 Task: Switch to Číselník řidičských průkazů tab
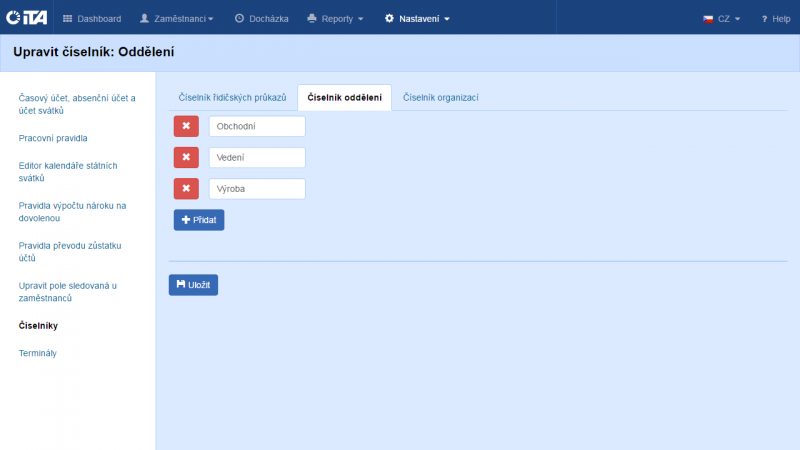pos(232,97)
